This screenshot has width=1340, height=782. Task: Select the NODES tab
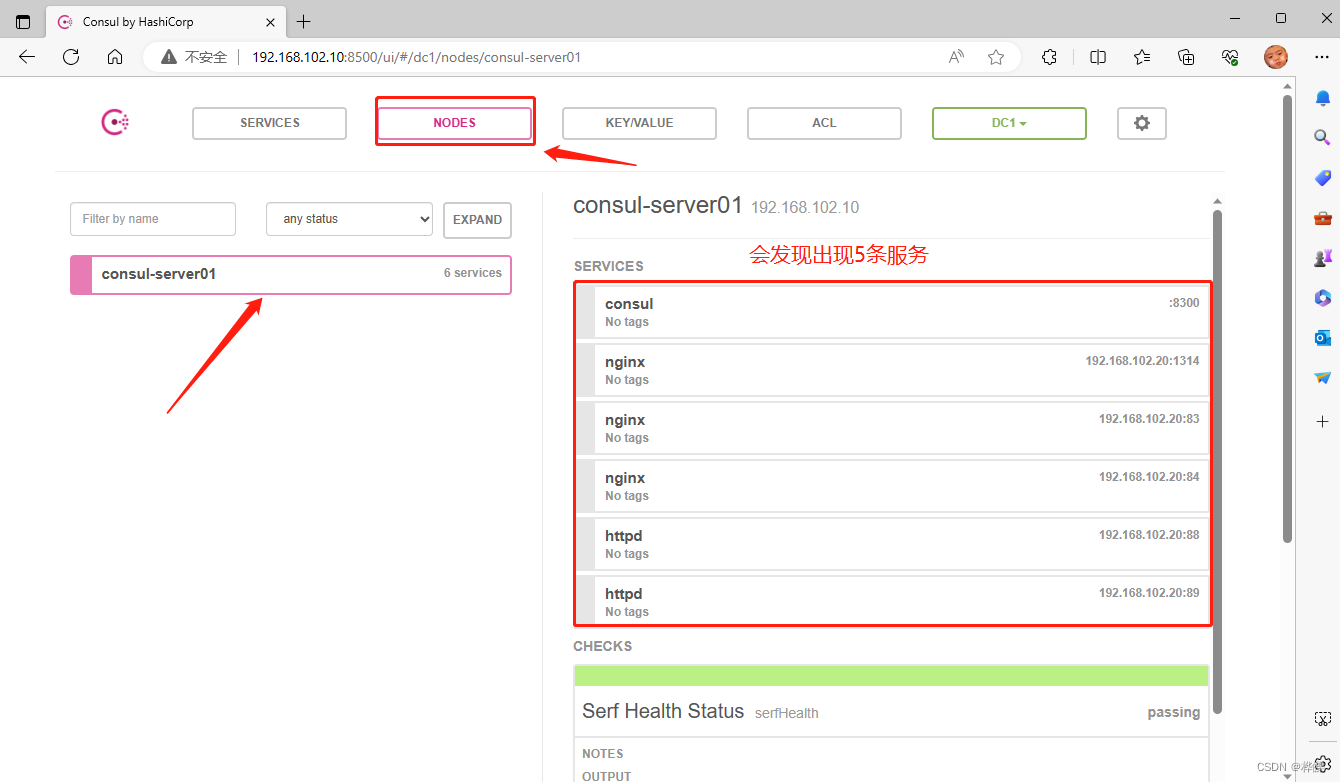(454, 123)
